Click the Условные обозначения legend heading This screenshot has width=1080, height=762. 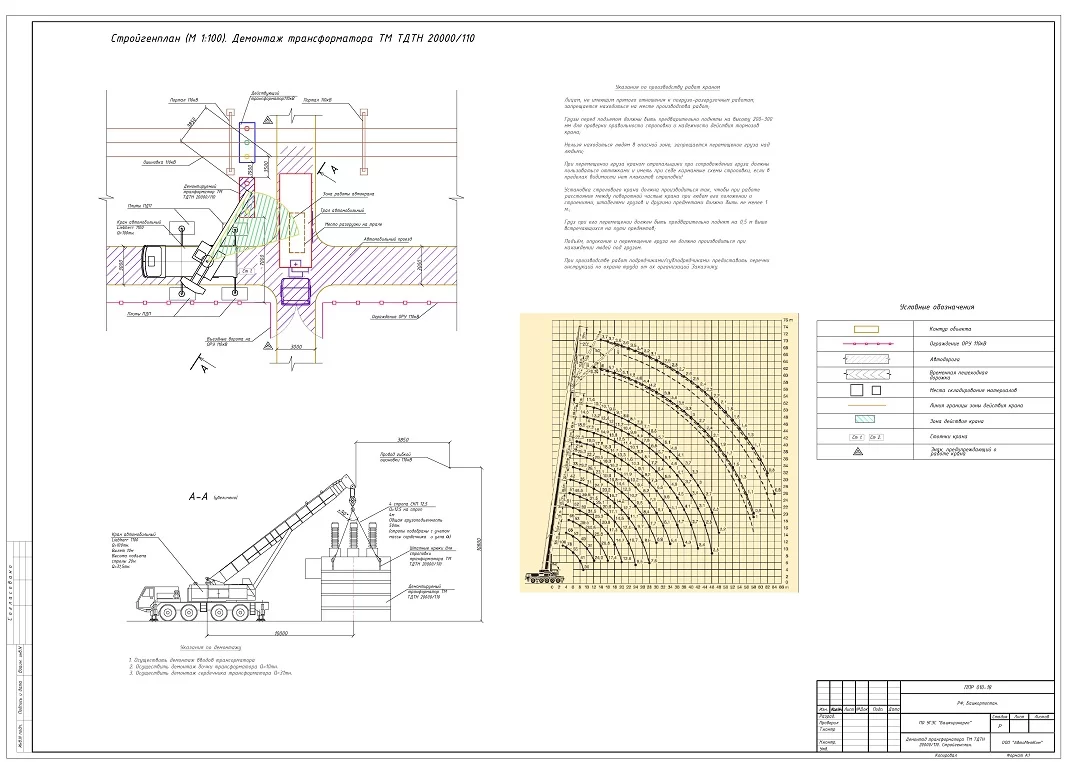point(935,307)
